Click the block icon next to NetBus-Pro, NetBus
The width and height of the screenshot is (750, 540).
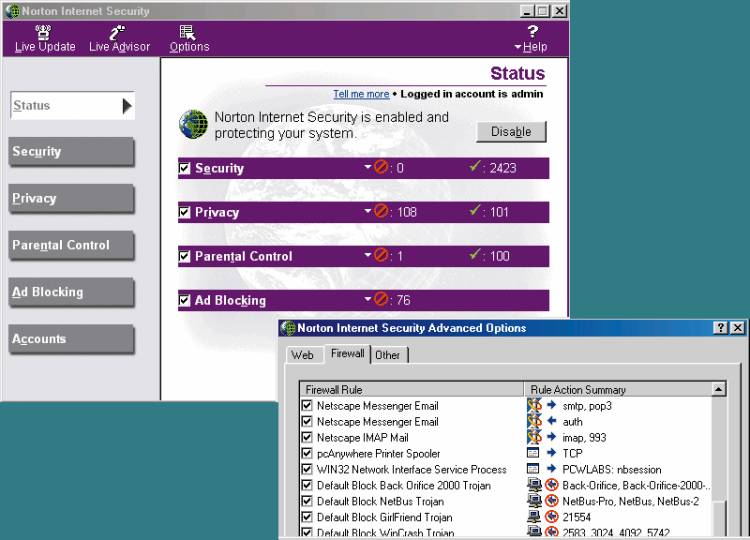552,501
